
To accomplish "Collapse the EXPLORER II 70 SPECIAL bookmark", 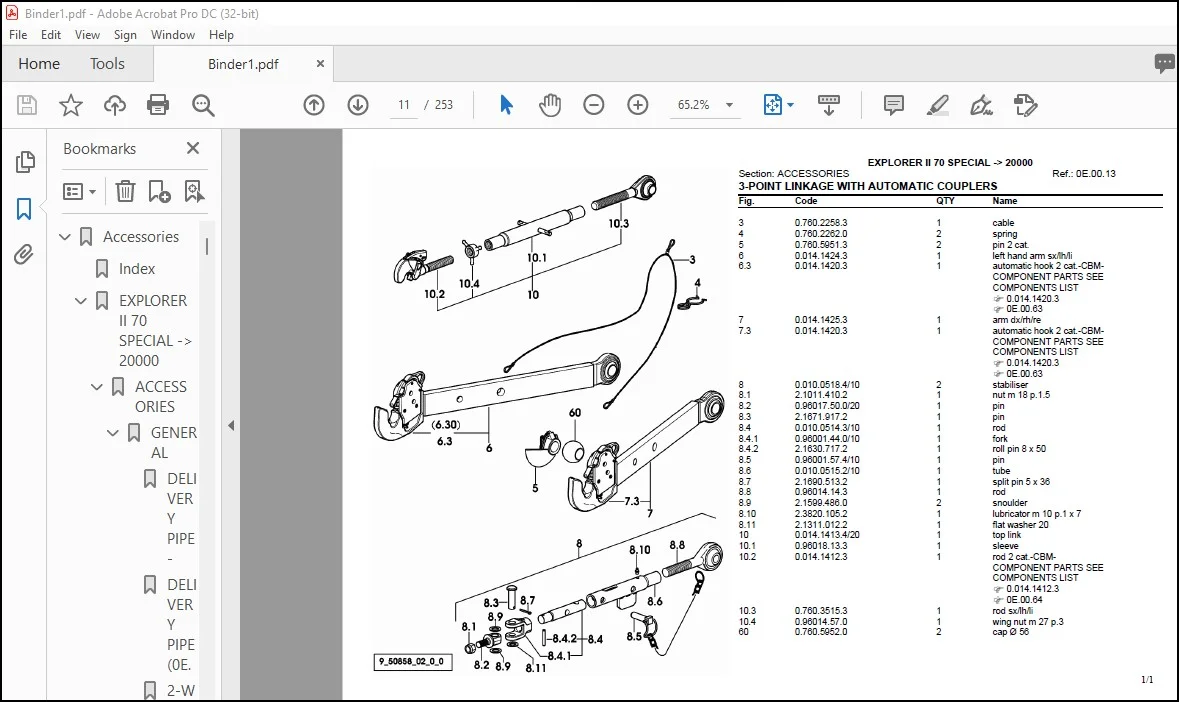I will pyautogui.click(x=80, y=301).
